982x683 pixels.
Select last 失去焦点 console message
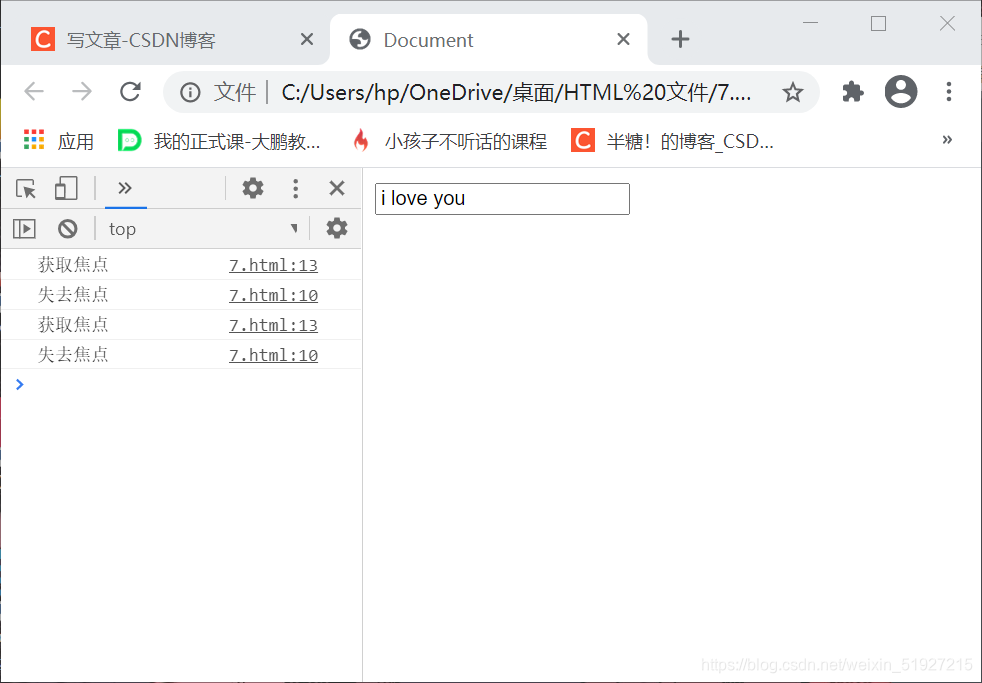click(73, 355)
